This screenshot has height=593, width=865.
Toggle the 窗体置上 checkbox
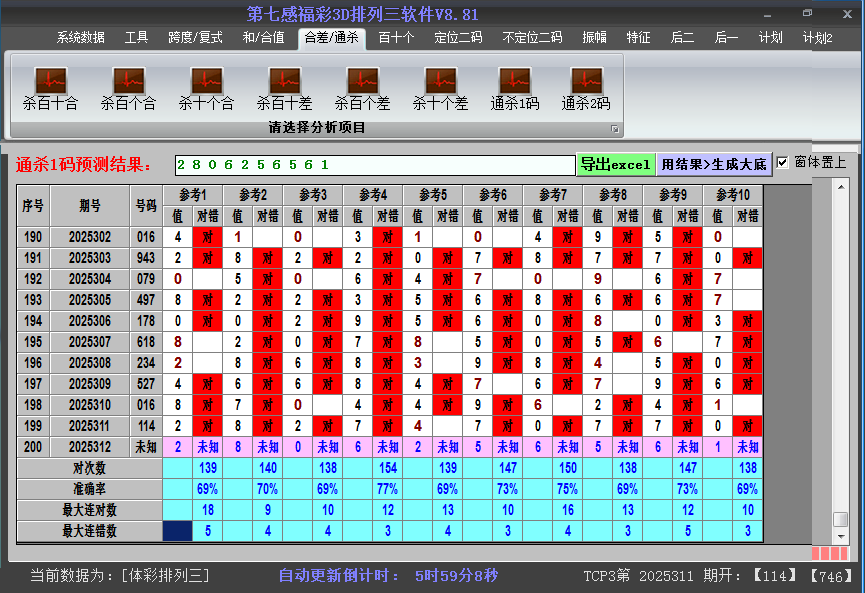(x=783, y=163)
